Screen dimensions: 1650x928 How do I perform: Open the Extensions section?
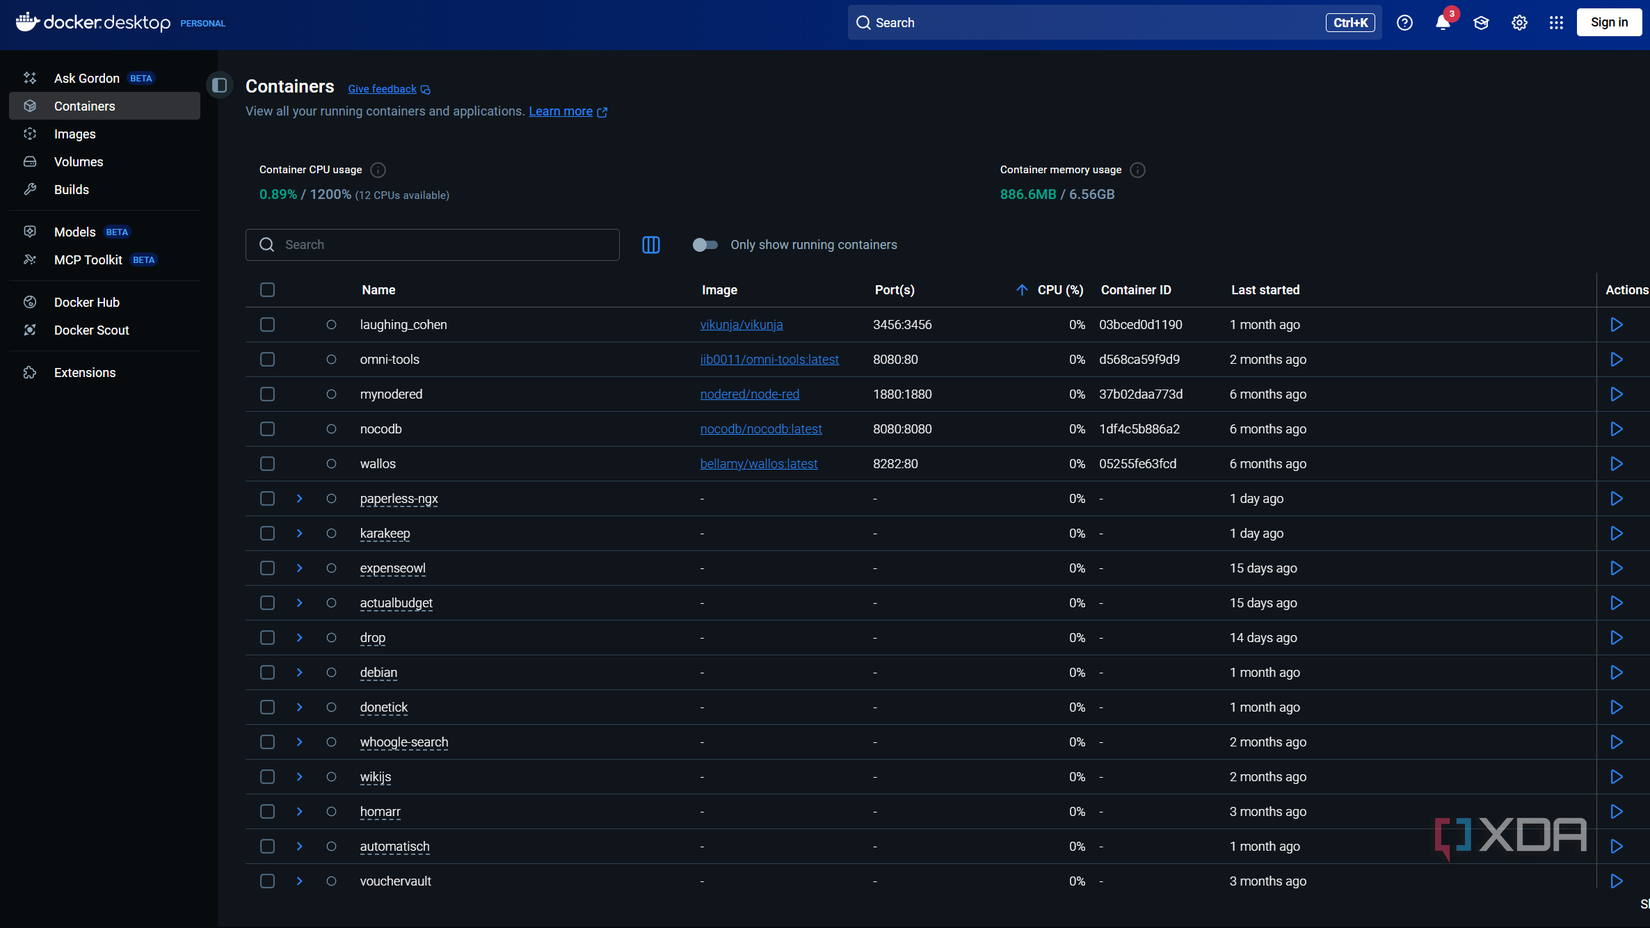[x=84, y=372]
